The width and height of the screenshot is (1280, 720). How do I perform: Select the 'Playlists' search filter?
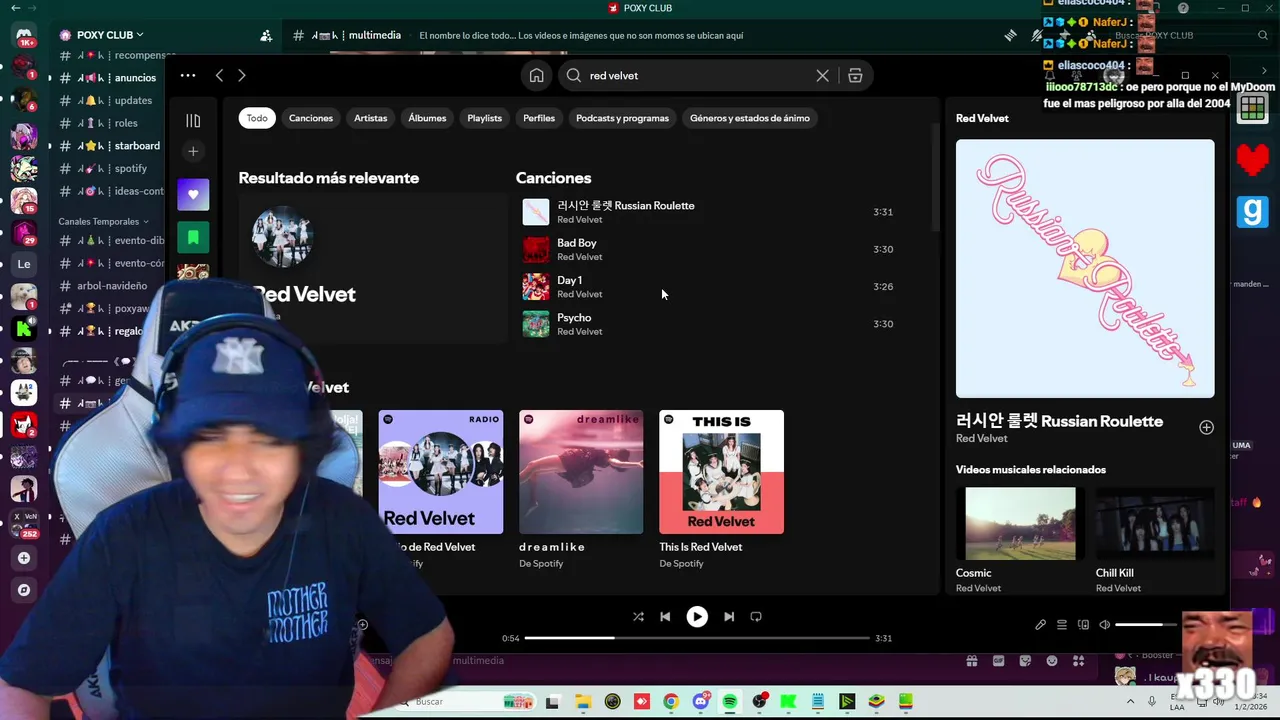click(x=484, y=118)
